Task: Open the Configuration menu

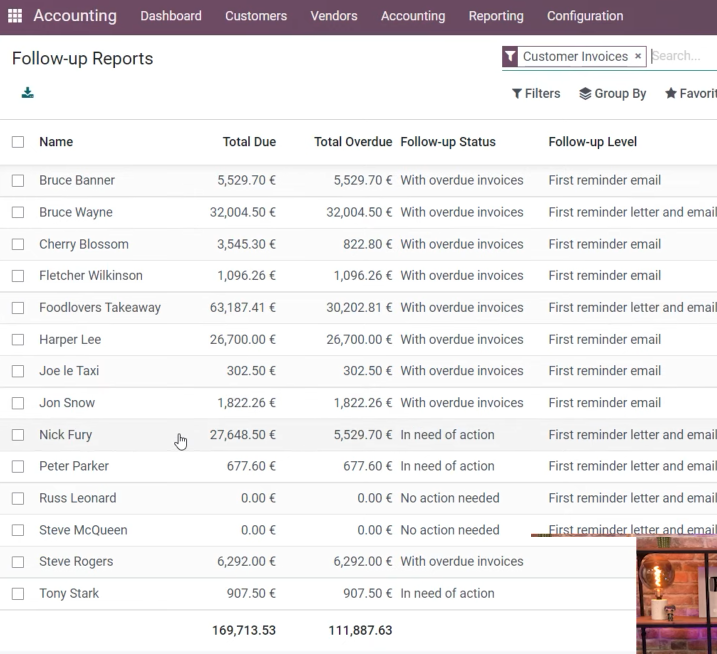Action: (585, 16)
